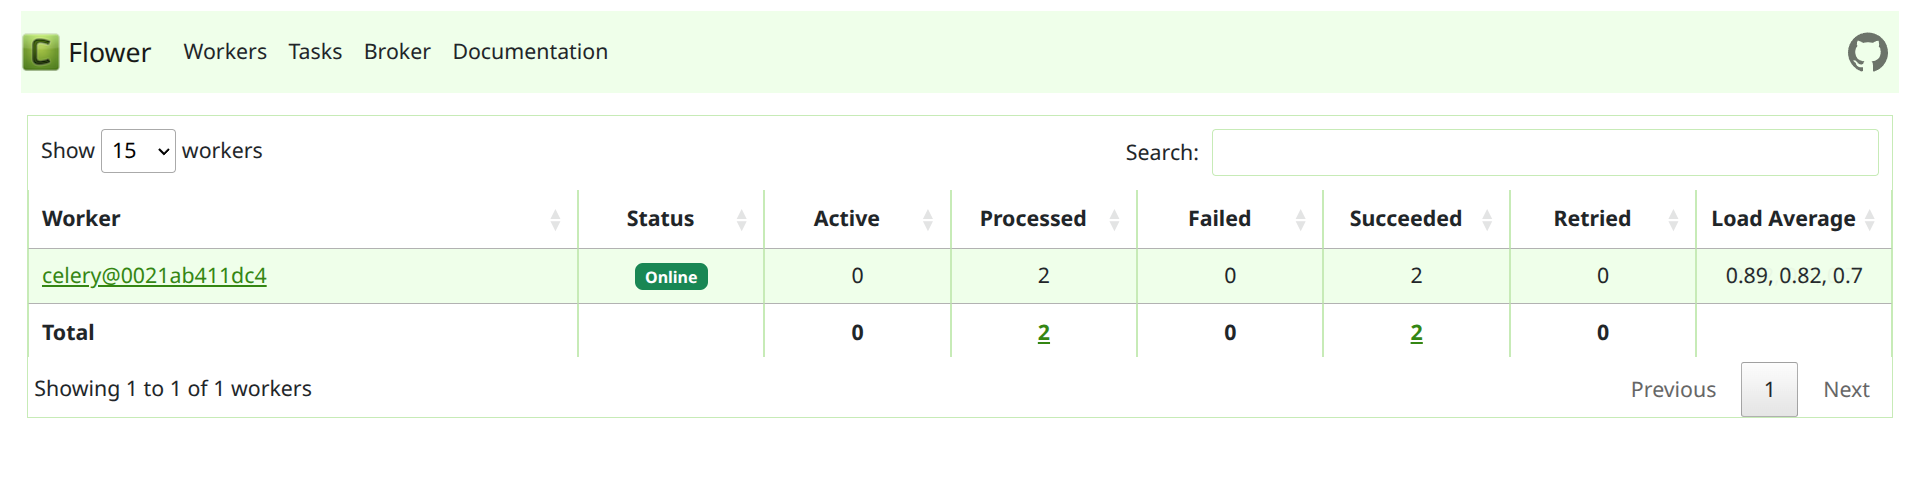The height and width of the screenshot is (492, 1920).
Task: Go to the Tasks page
Action: pos(315,52)
